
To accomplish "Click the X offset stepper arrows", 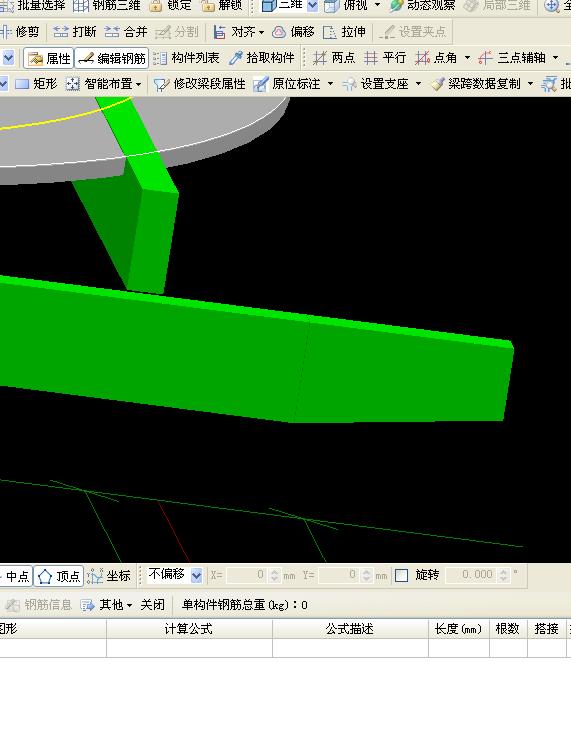I will (275, 575).
